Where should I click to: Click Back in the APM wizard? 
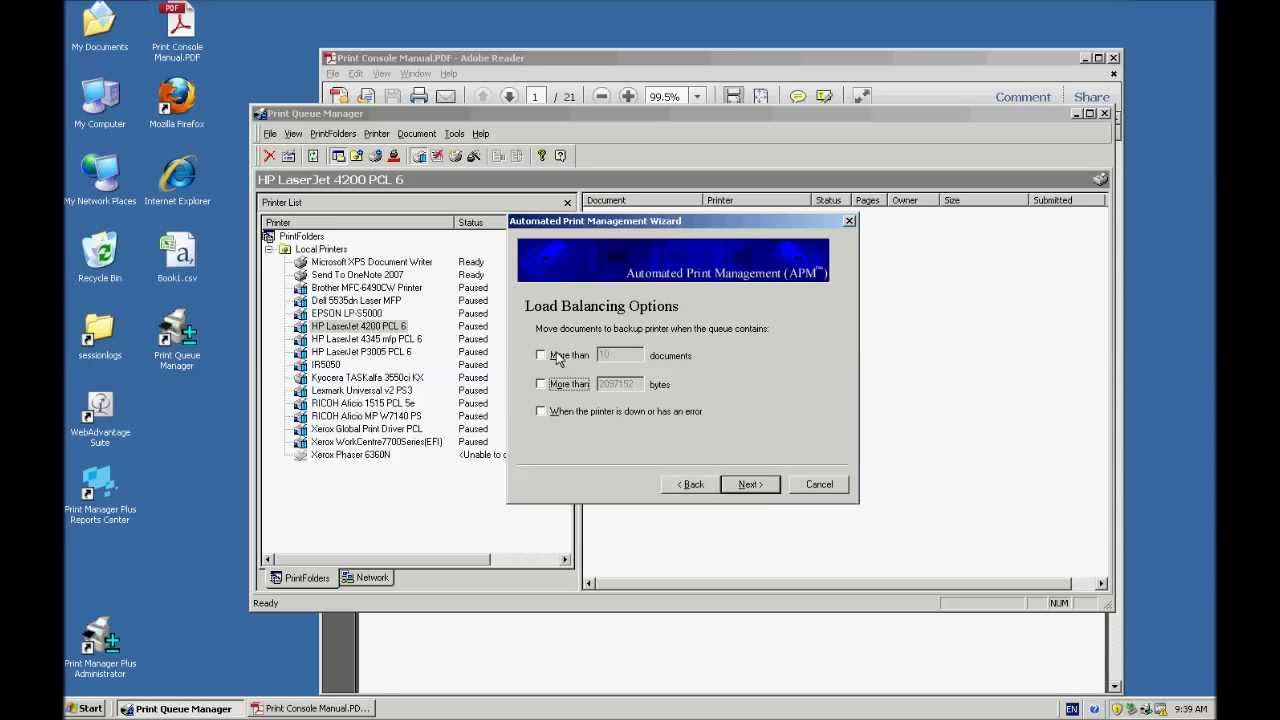690,484
